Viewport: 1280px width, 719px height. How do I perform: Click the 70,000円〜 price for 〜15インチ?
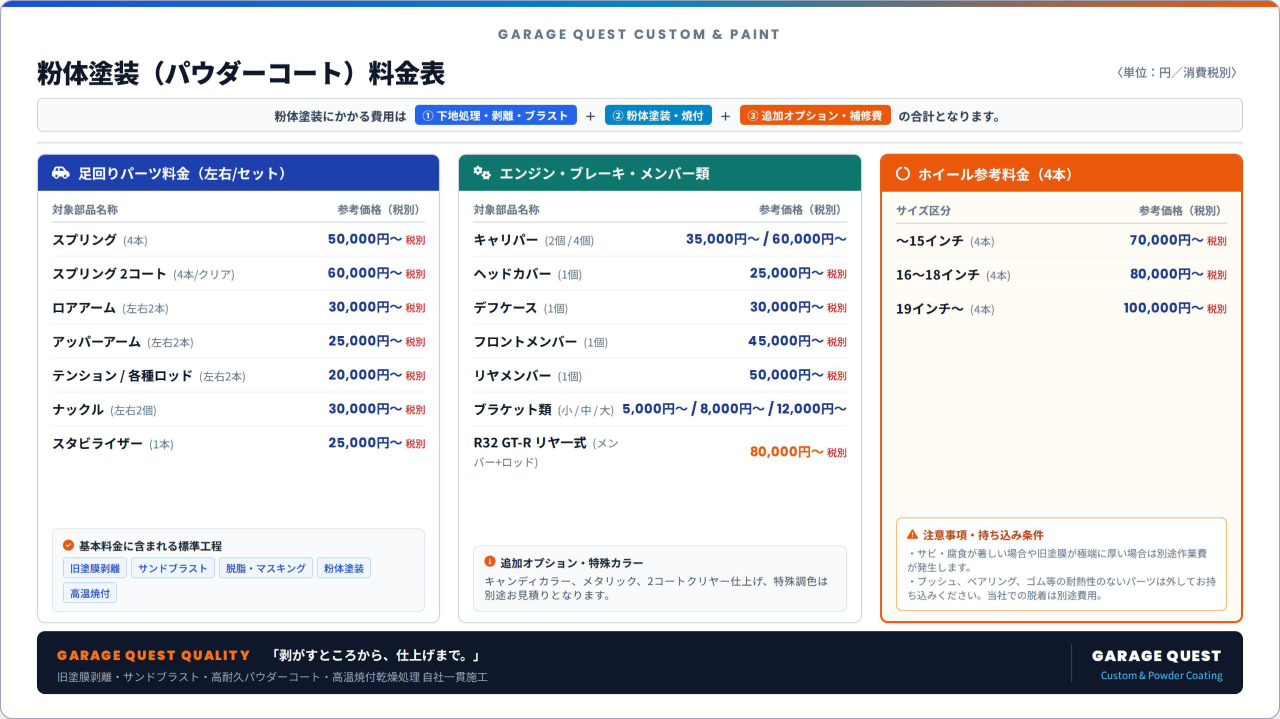(1167, 240)
